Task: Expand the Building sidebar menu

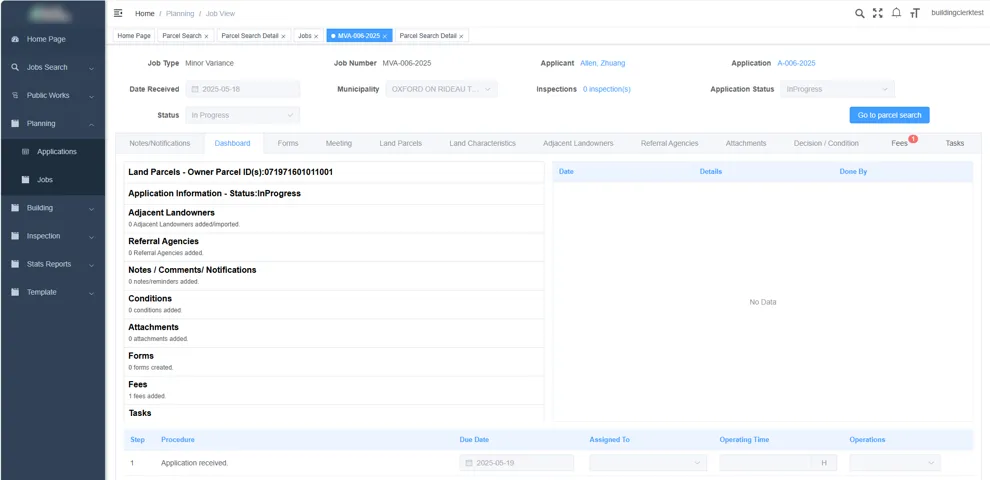Action: coord(92,209)
